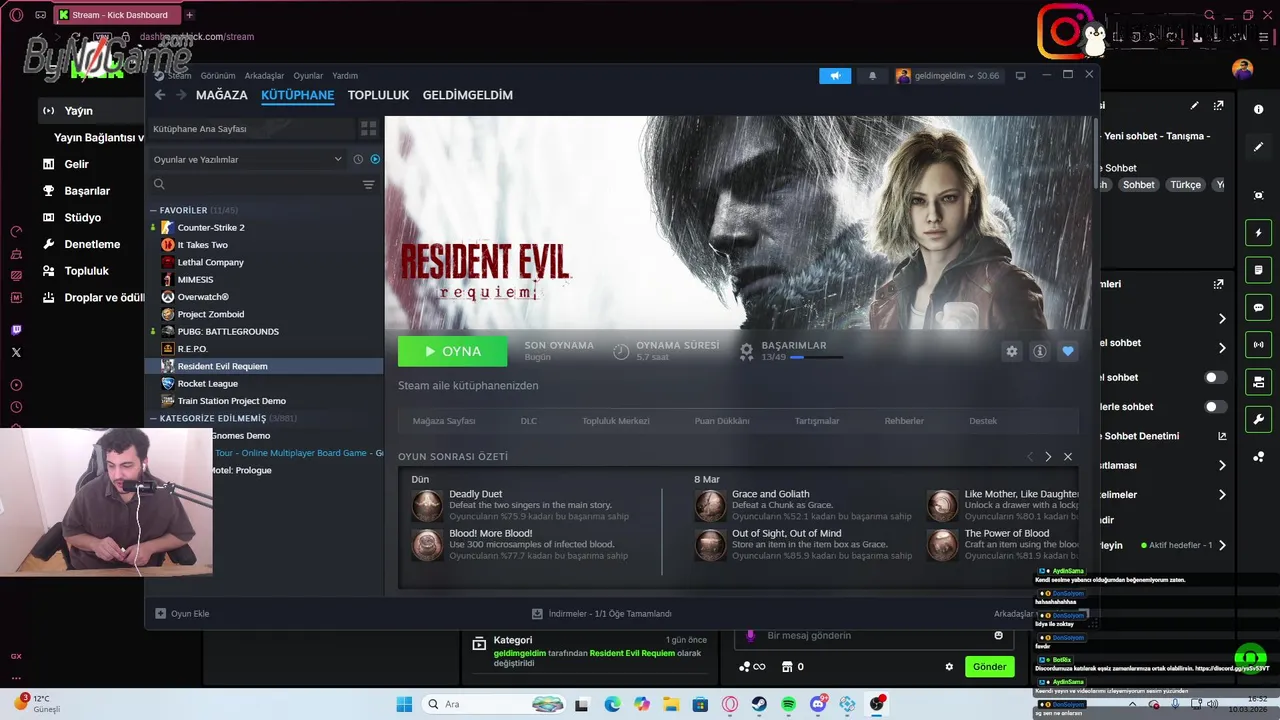The width and height of the screenshot is (1280, 720).
Task: Toggle favorite heart for Resident Evil Requiem
Action: (x=1068, y=351)
